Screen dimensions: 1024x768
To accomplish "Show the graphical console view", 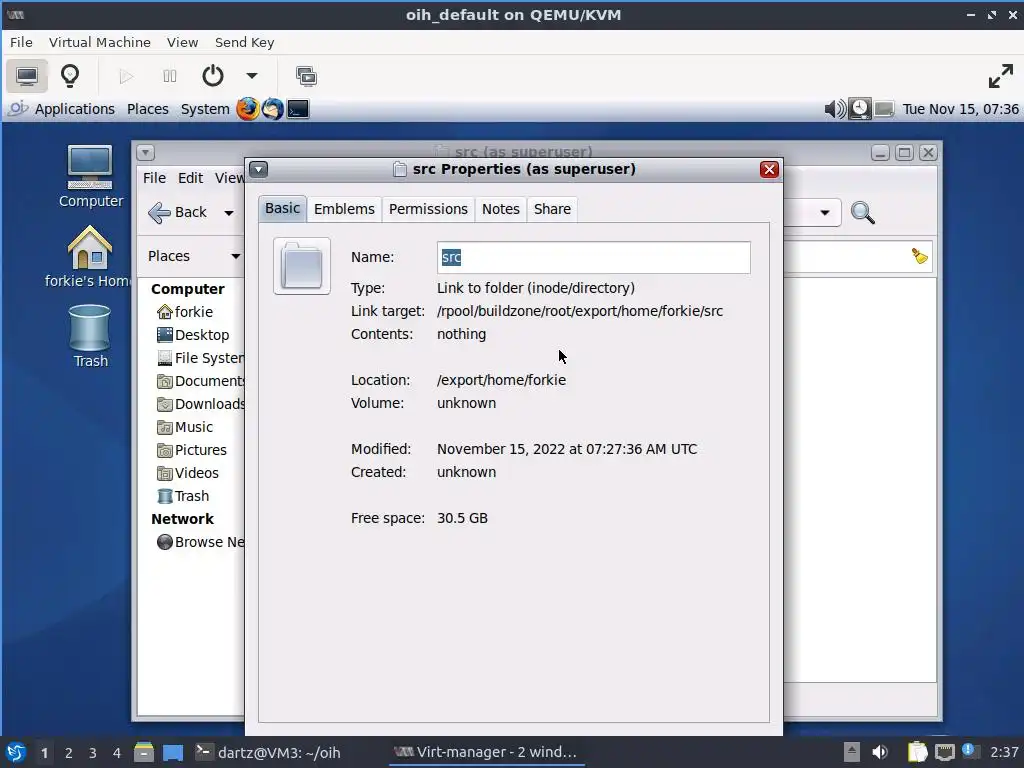I will click(x=27, y=76).
